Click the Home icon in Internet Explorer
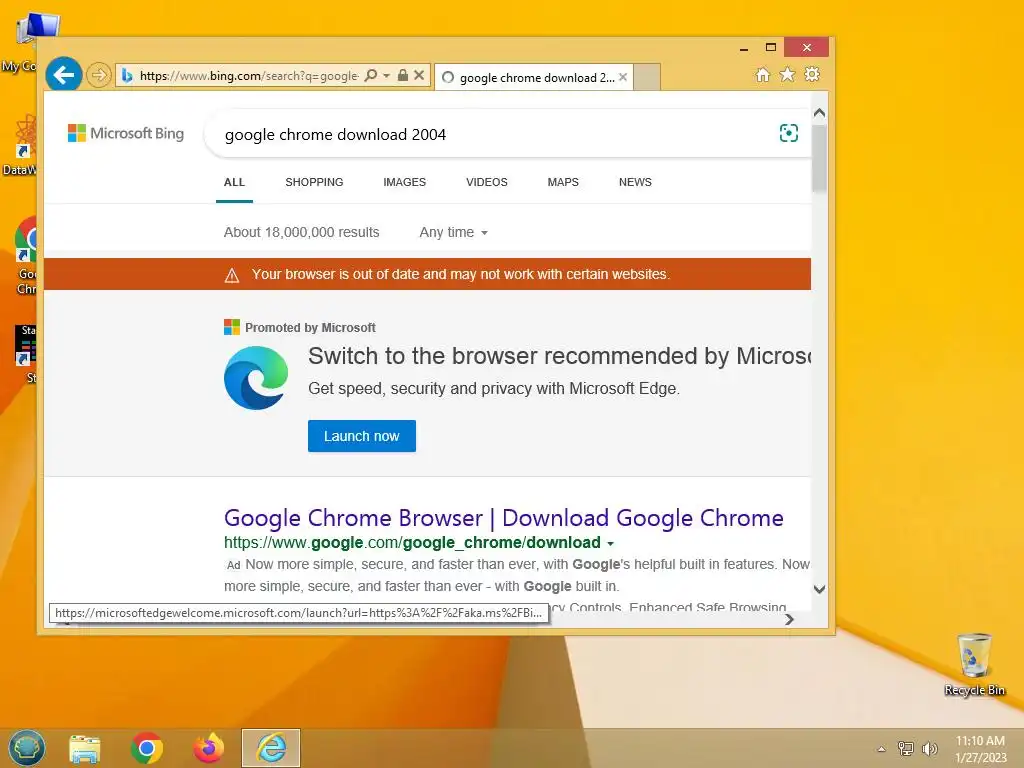 (x=763, y=74)
